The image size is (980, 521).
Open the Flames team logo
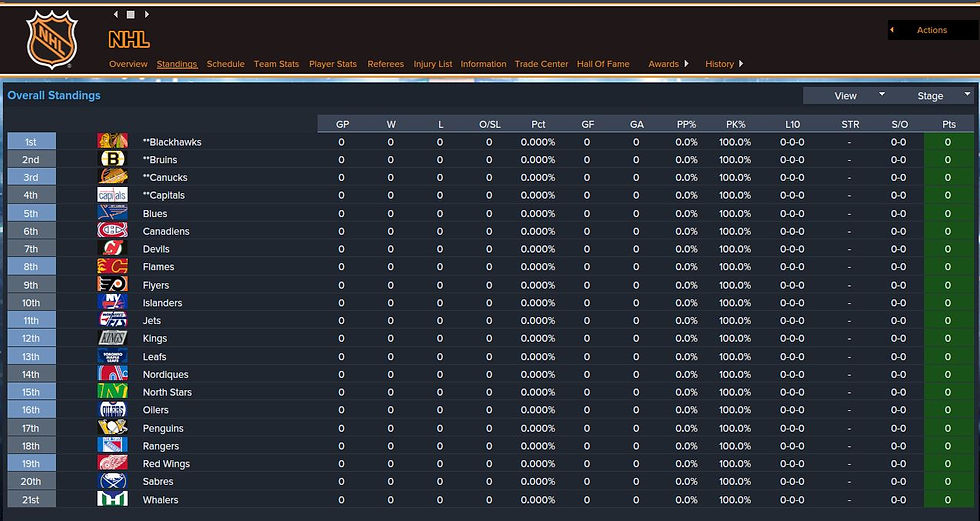(x=112, y=266)
